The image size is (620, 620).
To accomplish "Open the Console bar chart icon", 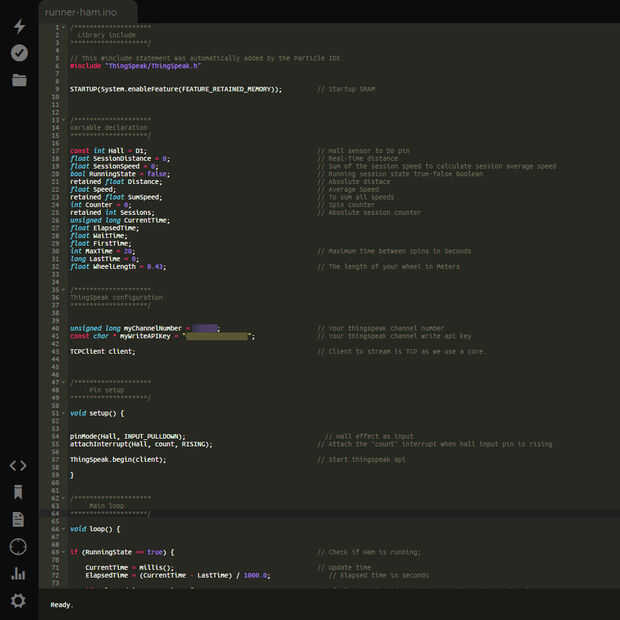I will pos(18,574).
